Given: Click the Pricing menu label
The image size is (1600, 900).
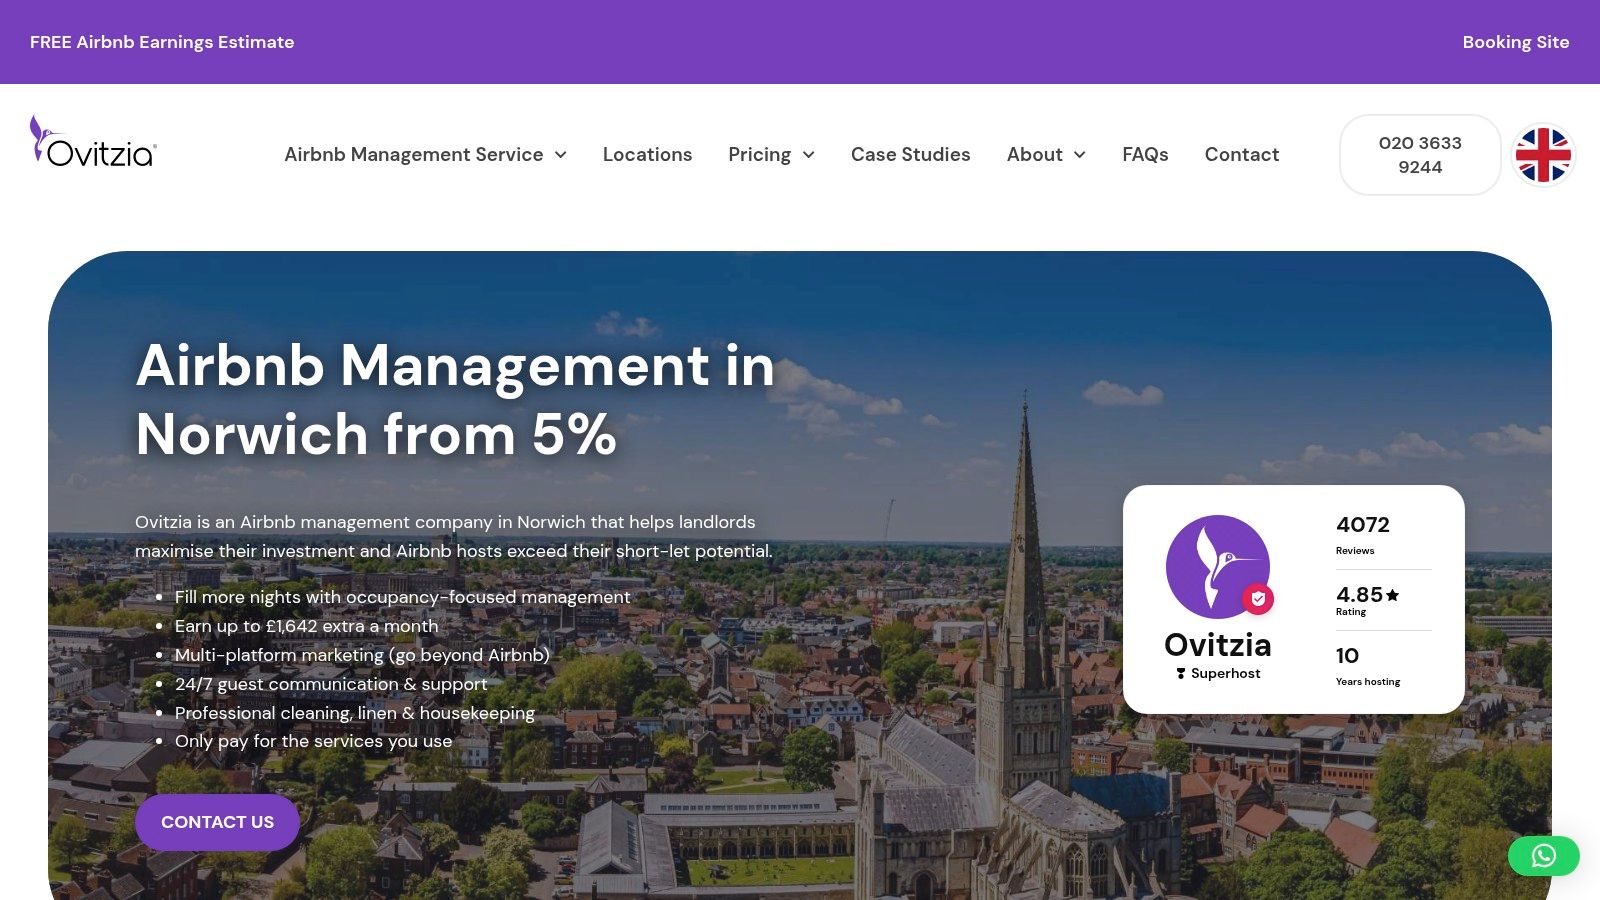Looking at the screenshot, I should click(759, 155).
